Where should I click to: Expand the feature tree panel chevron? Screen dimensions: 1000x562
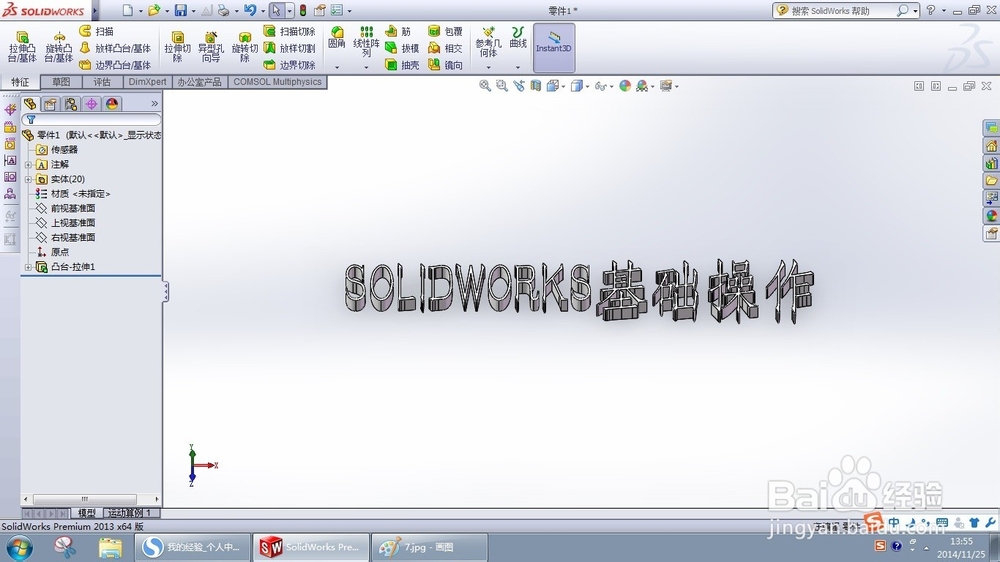154,103
